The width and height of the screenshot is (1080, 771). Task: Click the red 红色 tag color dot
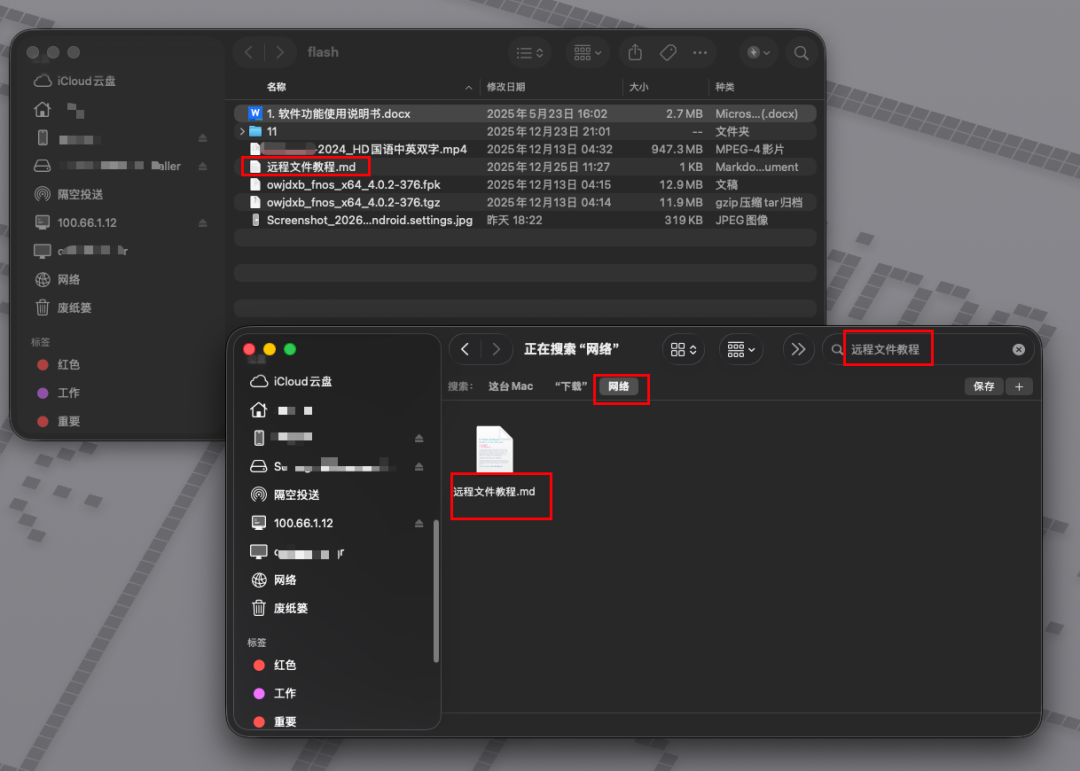pos(258,665)
